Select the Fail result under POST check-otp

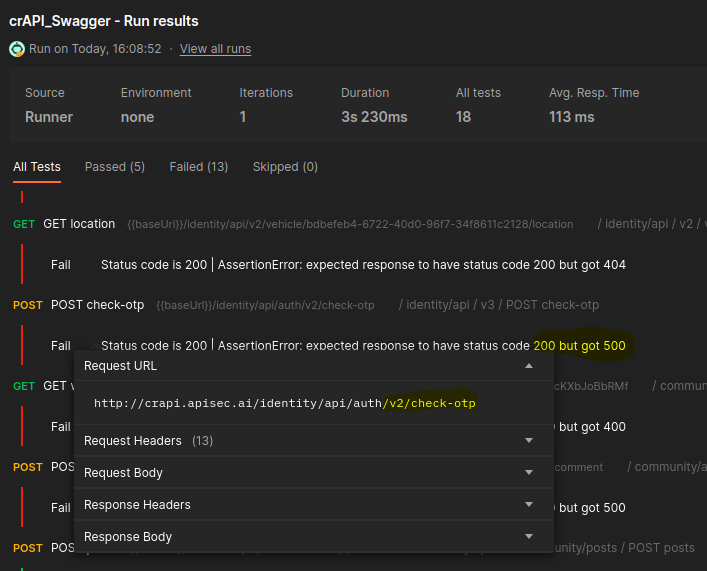coord(61,346)
